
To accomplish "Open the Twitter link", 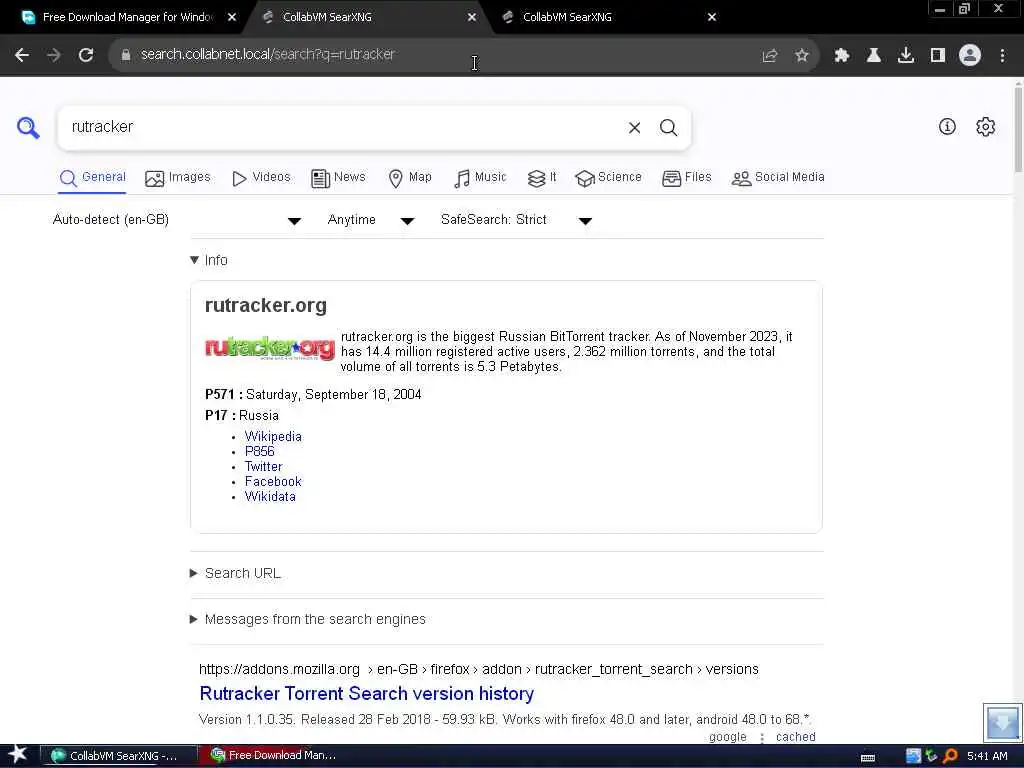I will (263, 466).
